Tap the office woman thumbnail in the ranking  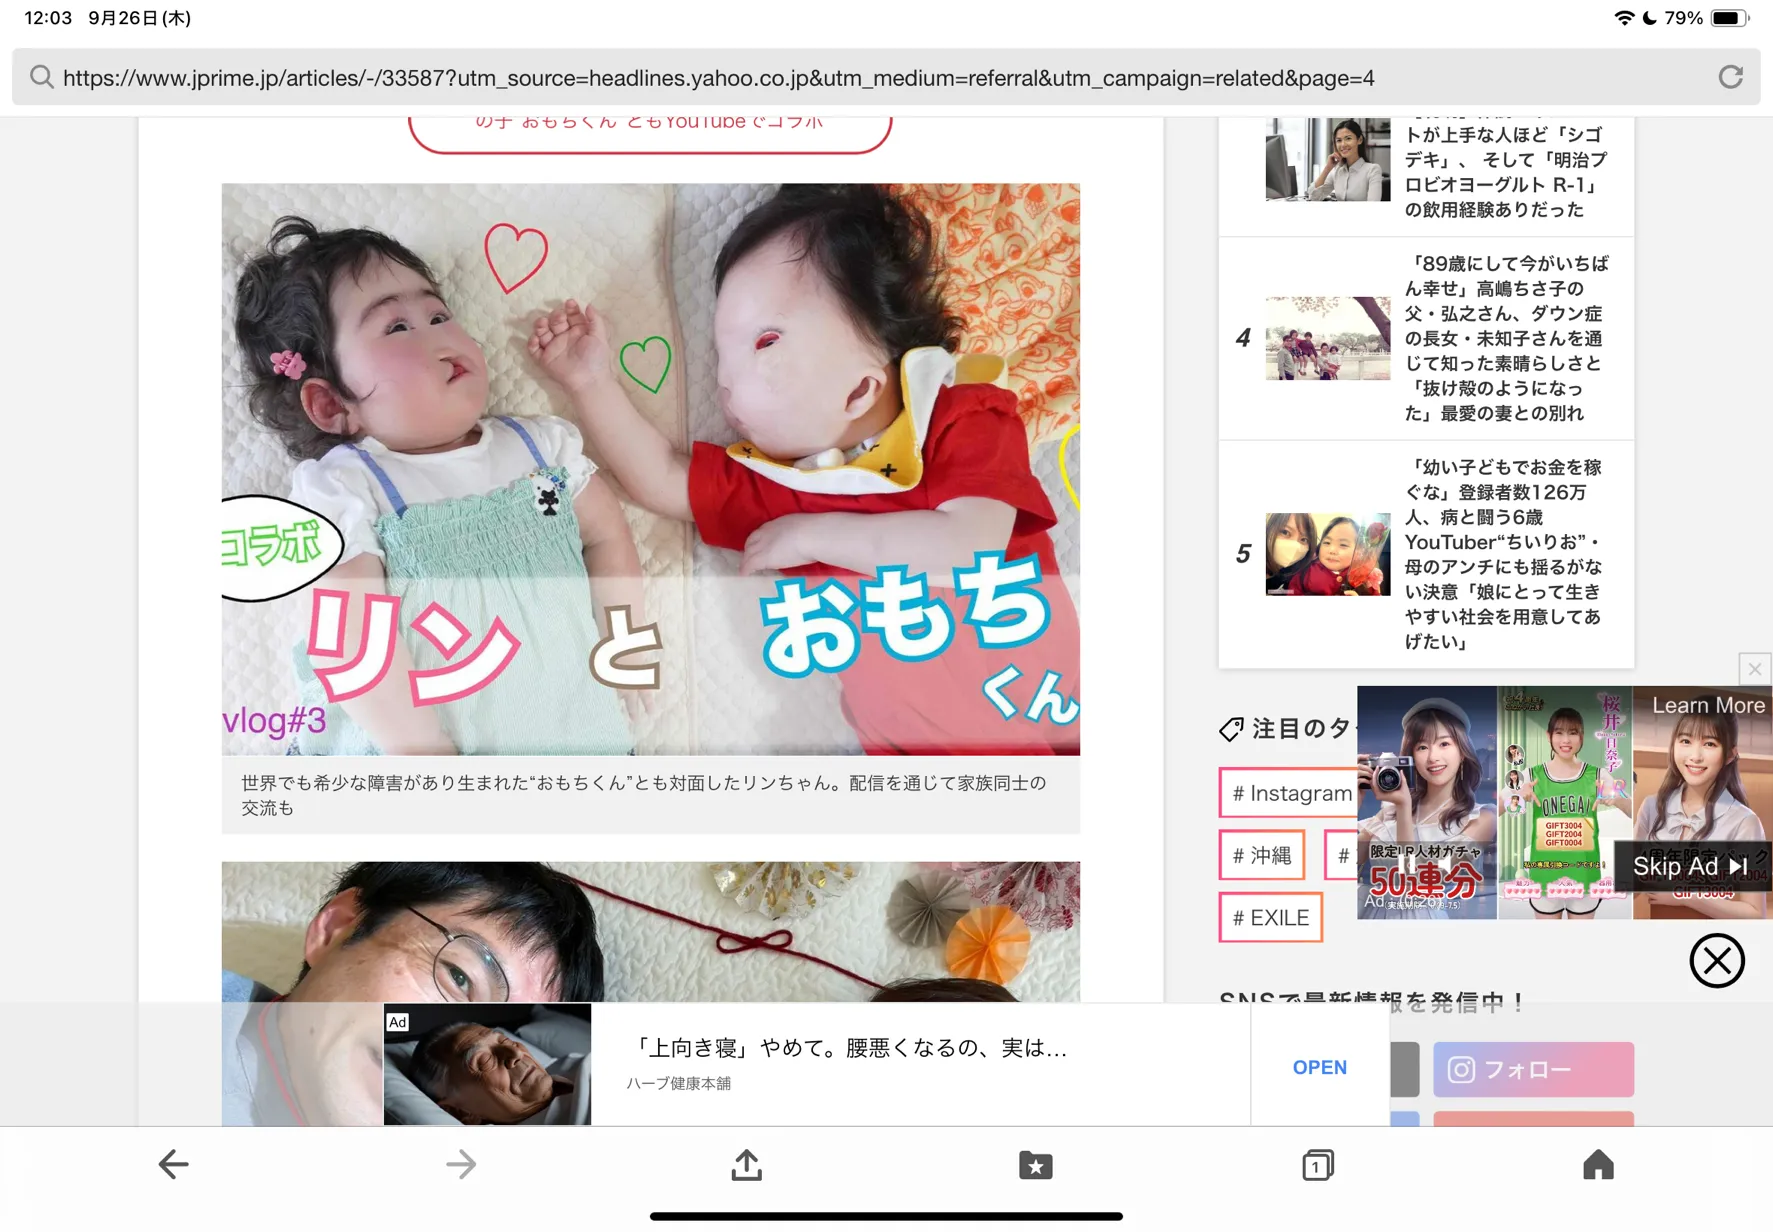tap(1327, 159)
